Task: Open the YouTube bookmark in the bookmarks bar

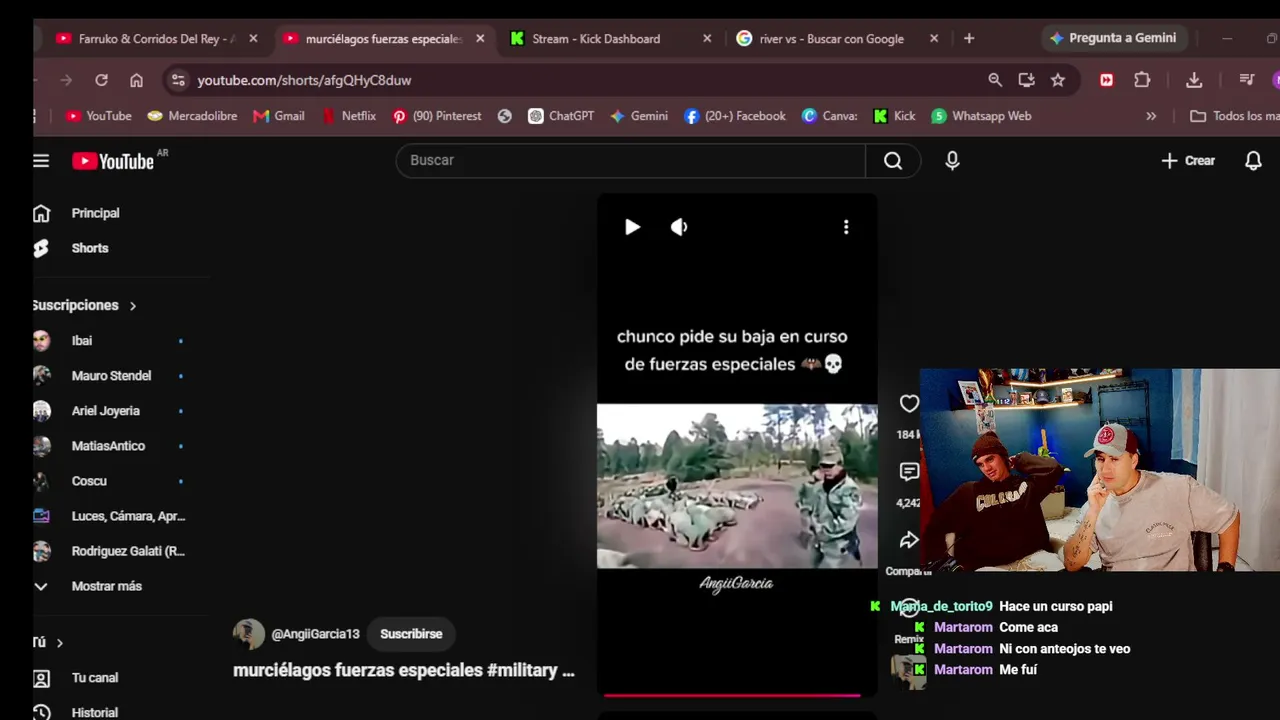Action: (x=98, y=116)
